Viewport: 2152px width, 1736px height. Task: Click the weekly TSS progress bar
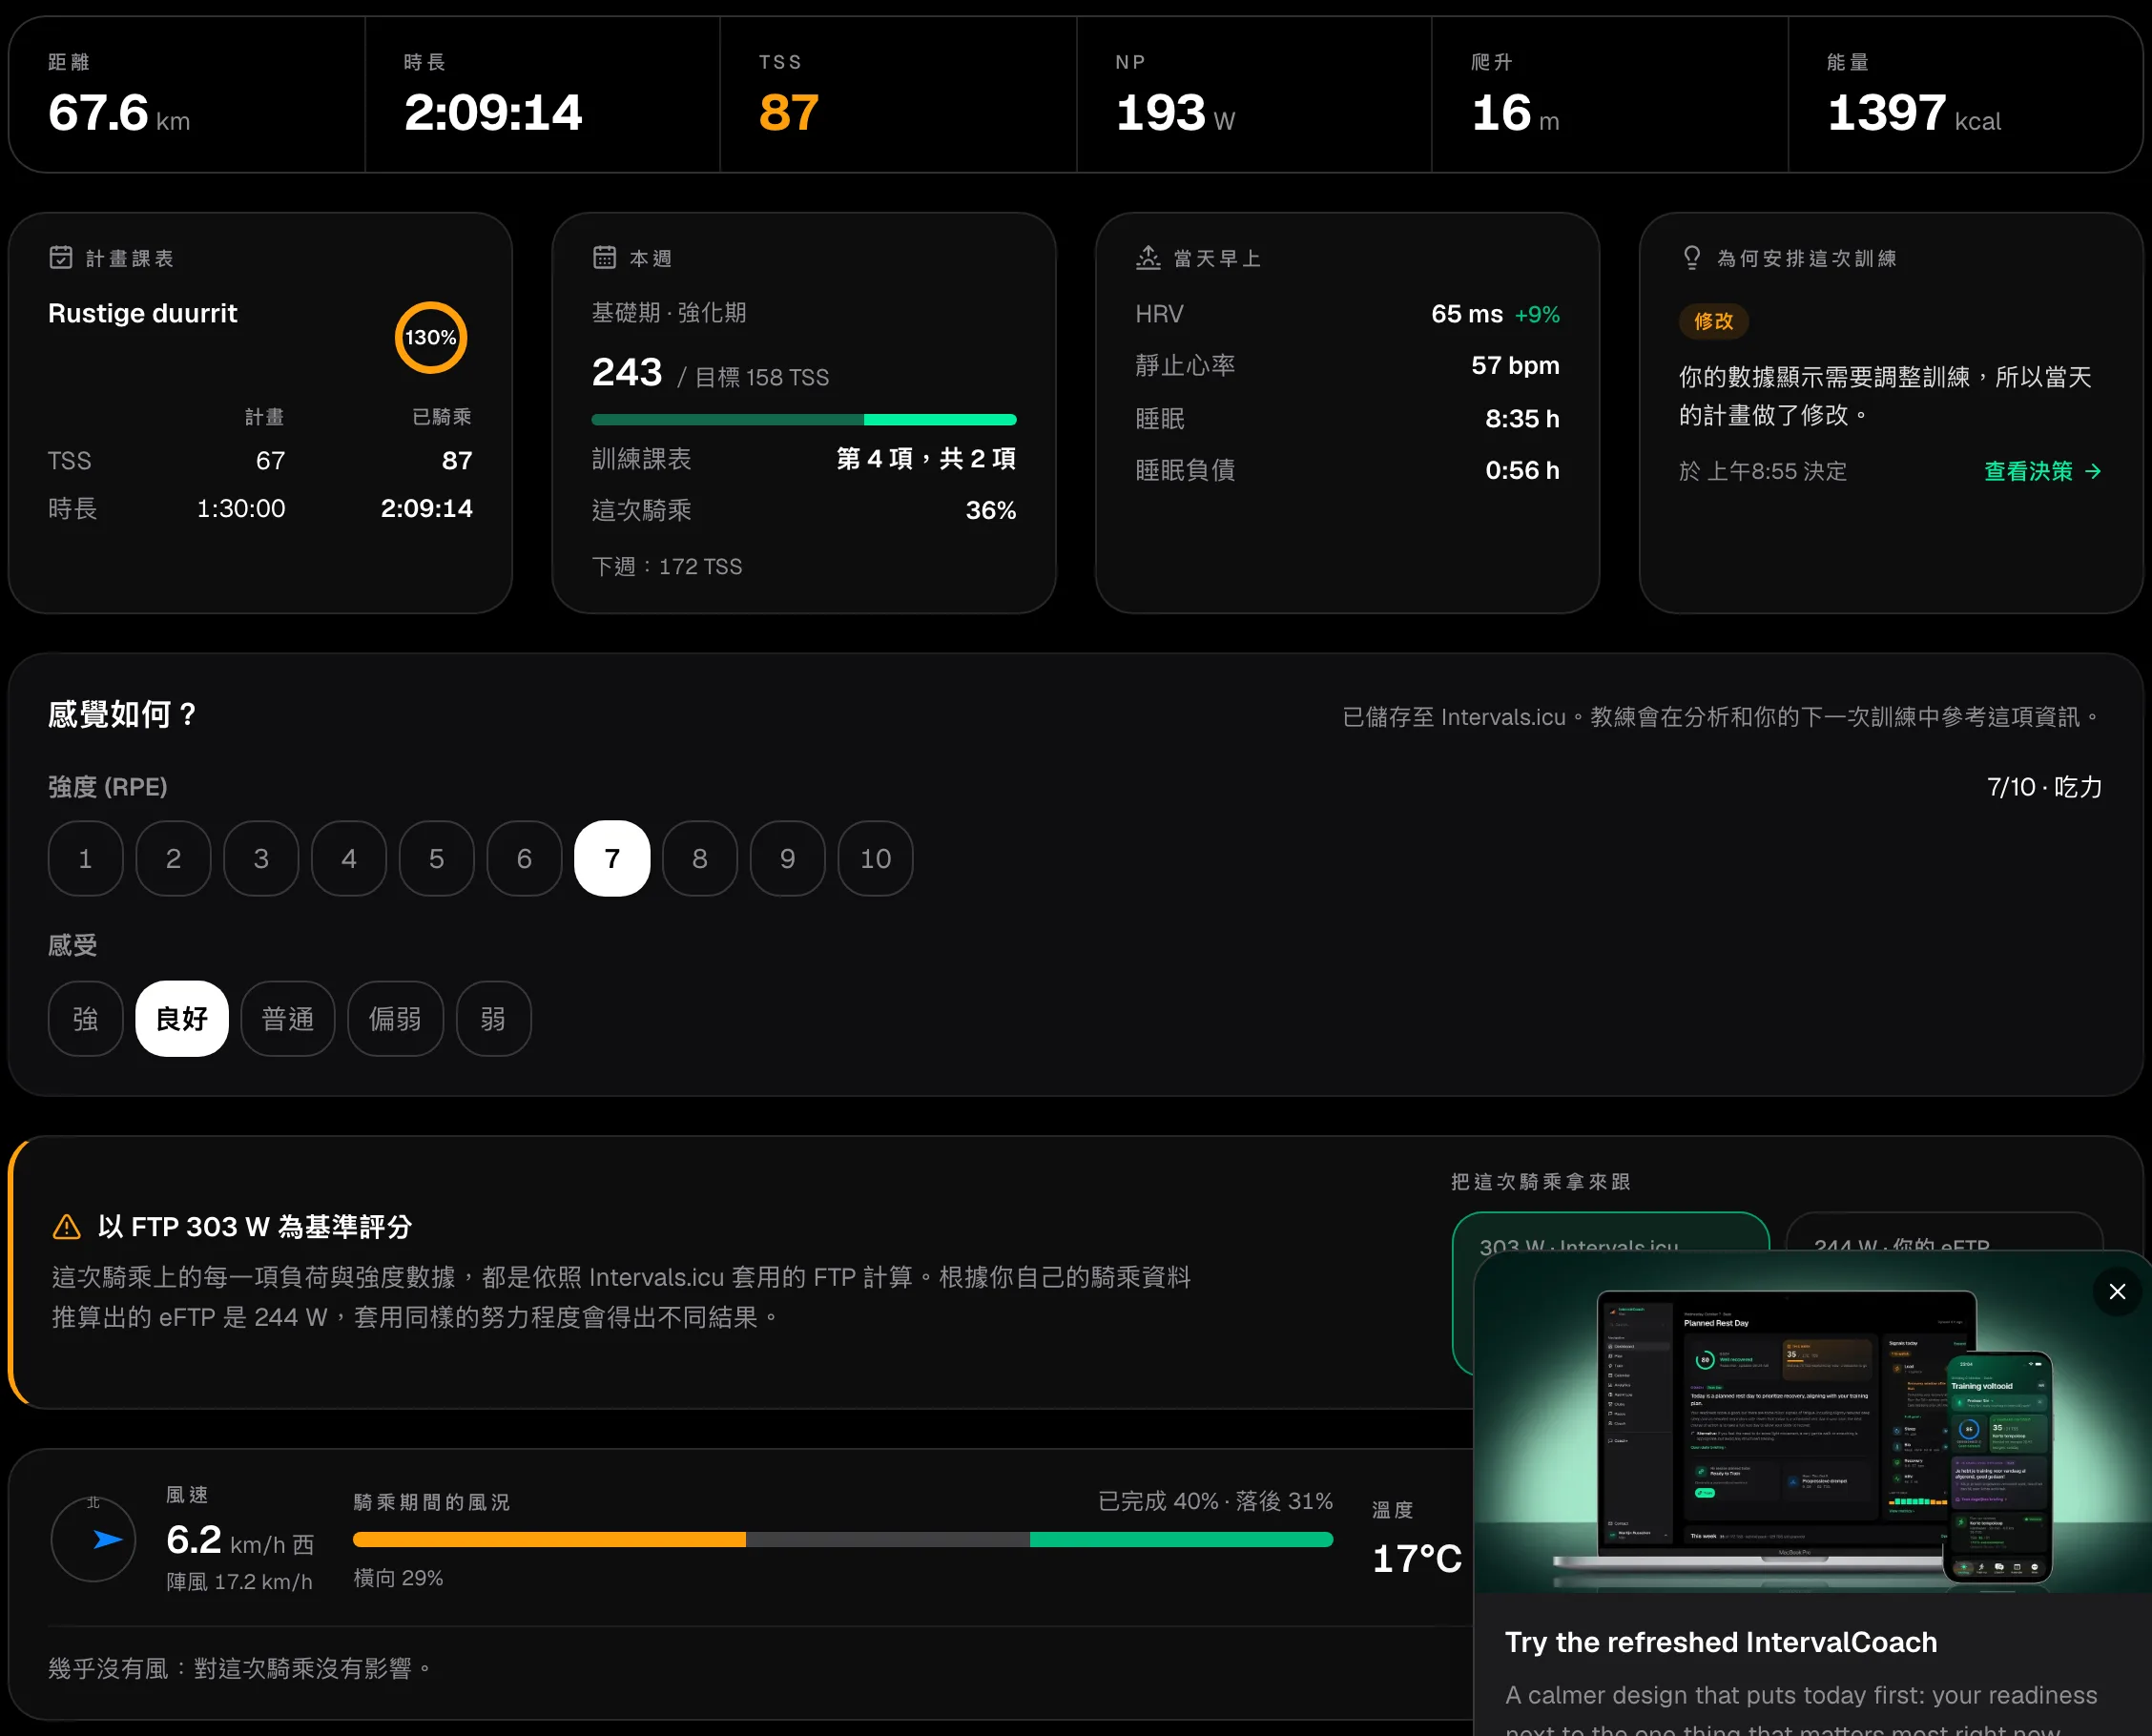(x=804, y=419)
